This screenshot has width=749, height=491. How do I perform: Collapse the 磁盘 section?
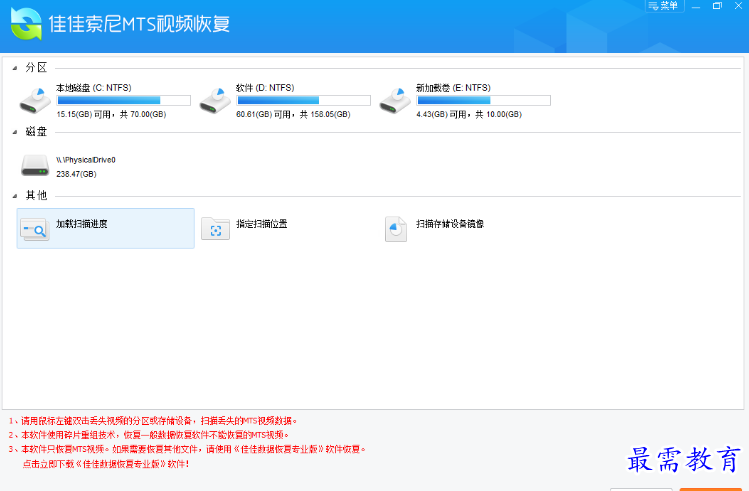(x=15, y=132)
